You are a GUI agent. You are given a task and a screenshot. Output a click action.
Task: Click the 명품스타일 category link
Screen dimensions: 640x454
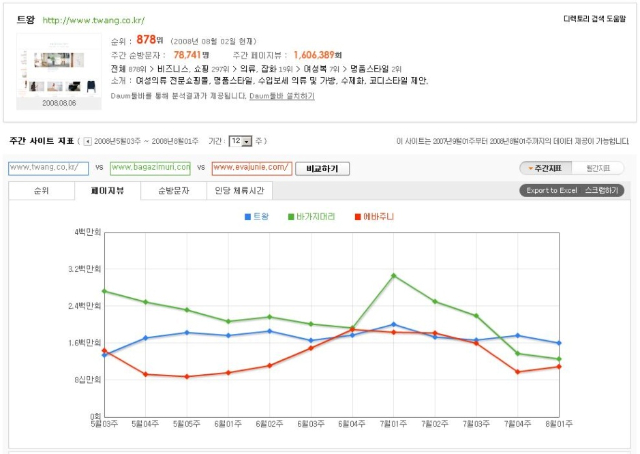[369, 69]
